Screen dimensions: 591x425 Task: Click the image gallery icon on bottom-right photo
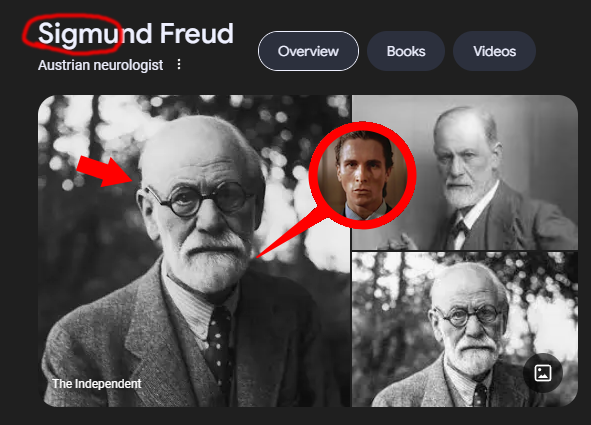click(543, 373)
